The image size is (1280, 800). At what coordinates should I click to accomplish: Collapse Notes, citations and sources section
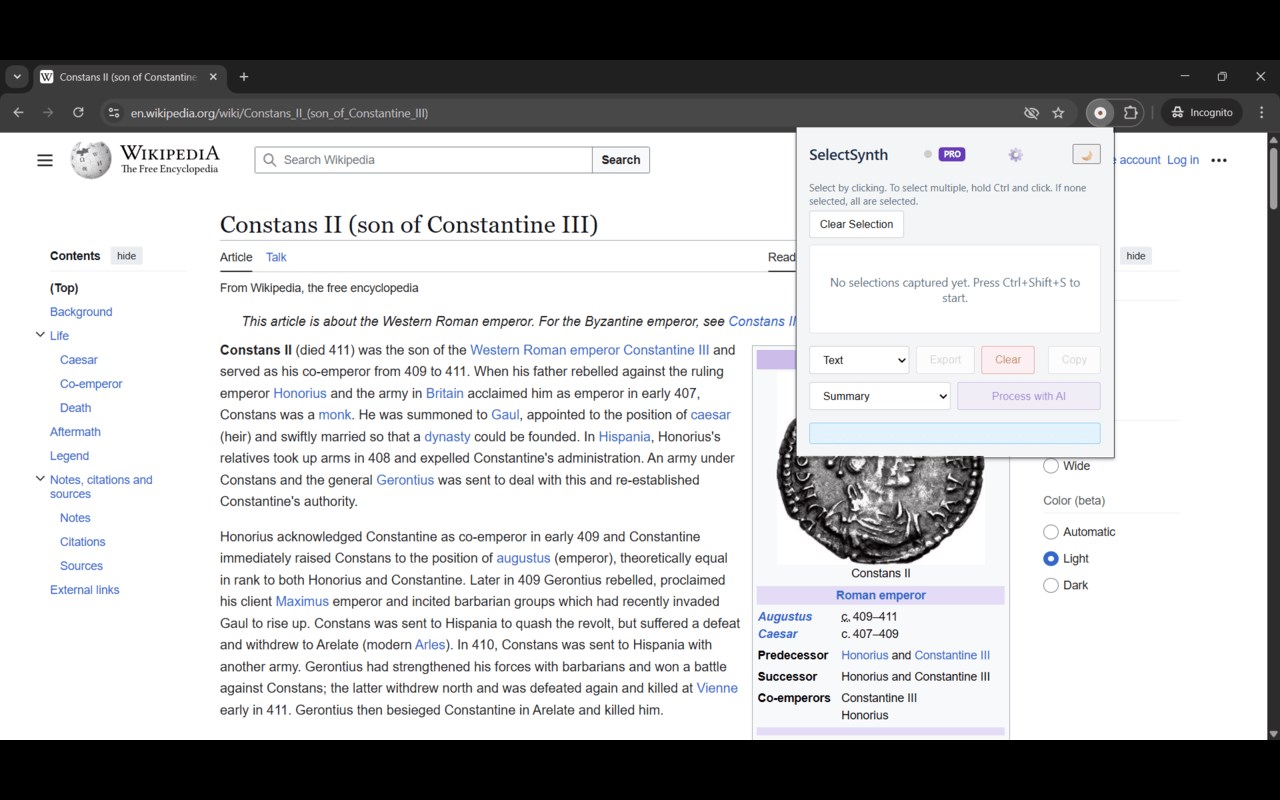(40, 480)
